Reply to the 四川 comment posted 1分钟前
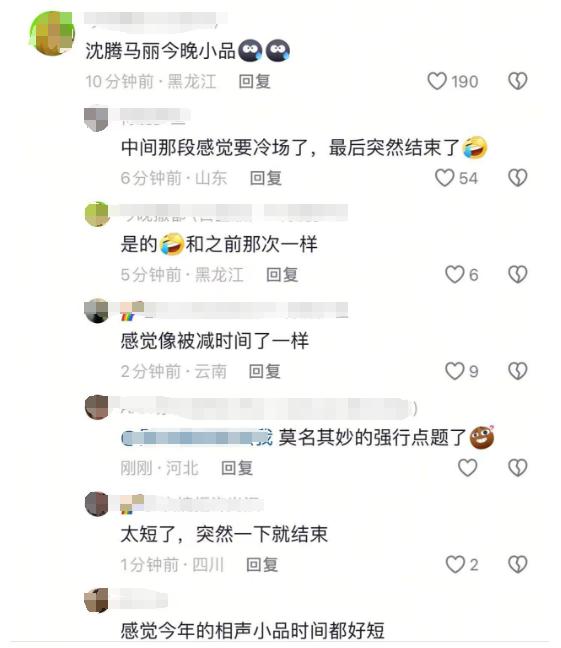Image resolution: width=561 pixels, height=648 pixels. 262,565
